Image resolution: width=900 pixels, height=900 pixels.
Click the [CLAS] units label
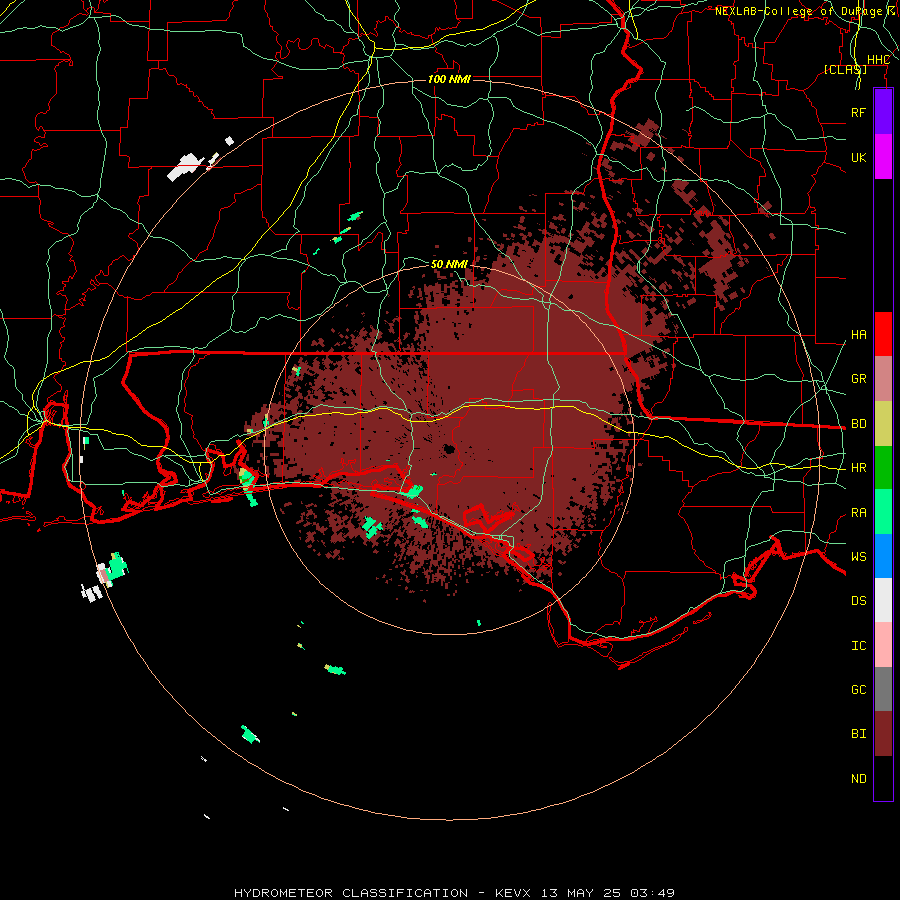pos(845,70)
